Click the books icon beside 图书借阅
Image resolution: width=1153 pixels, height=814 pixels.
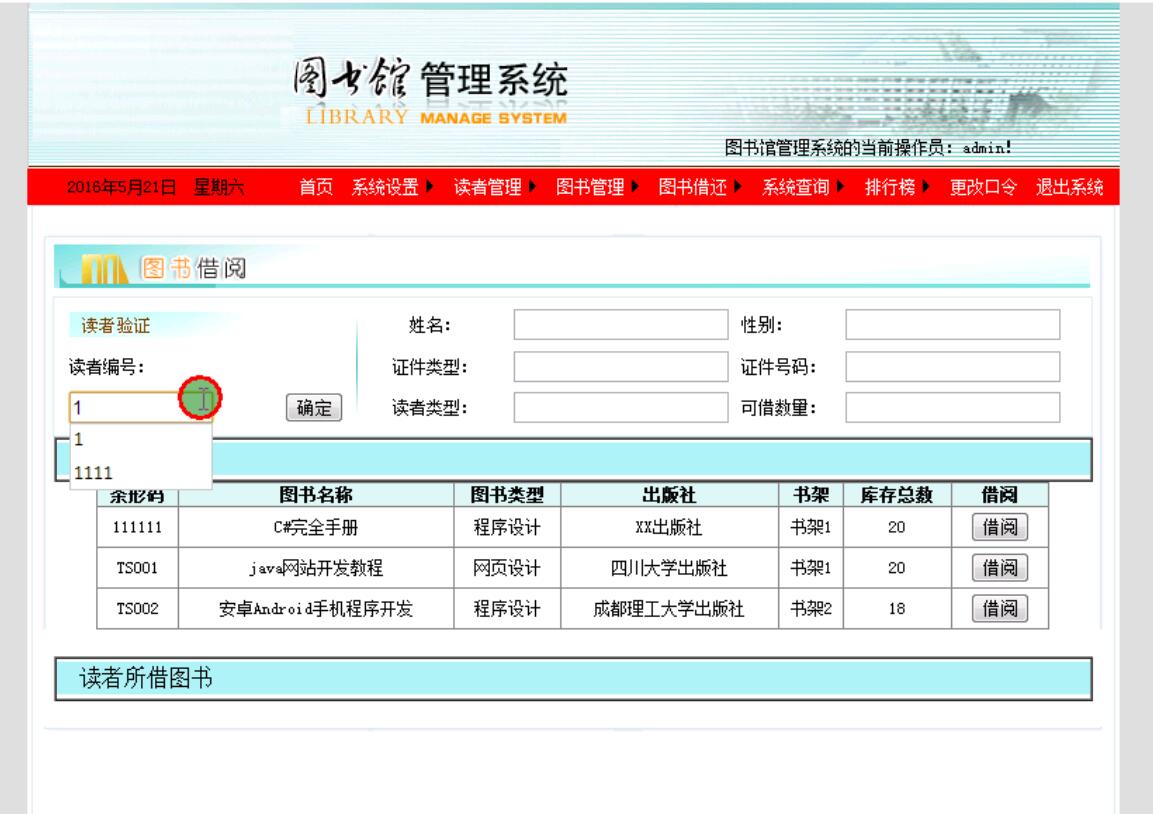click(104, 268)
